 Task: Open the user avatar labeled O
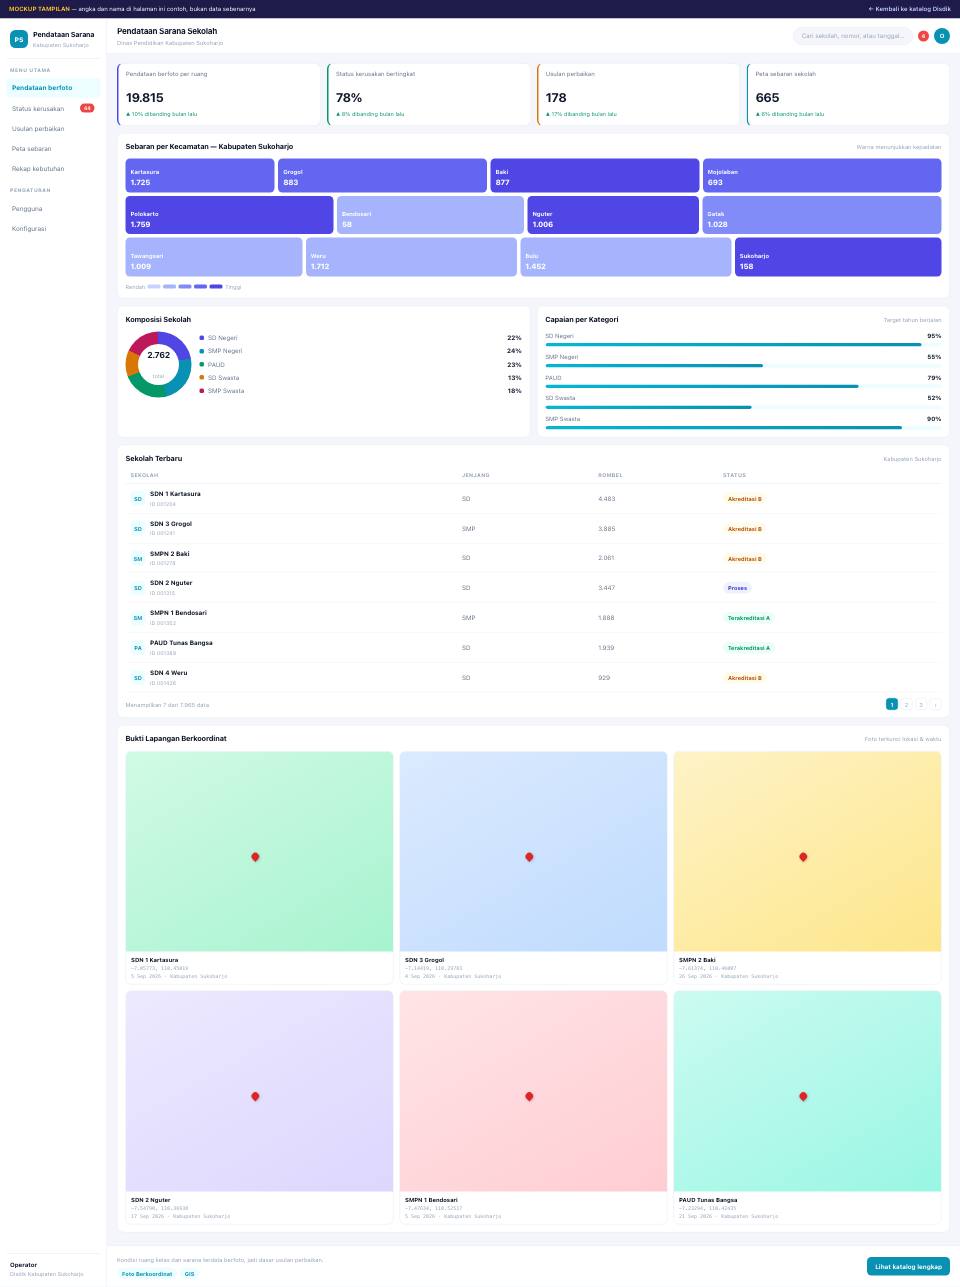point(942,36)
